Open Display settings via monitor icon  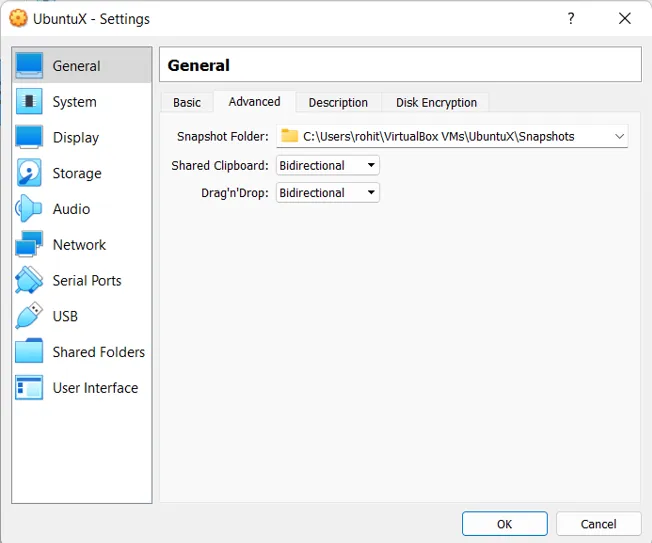click(x=29, y=137)
